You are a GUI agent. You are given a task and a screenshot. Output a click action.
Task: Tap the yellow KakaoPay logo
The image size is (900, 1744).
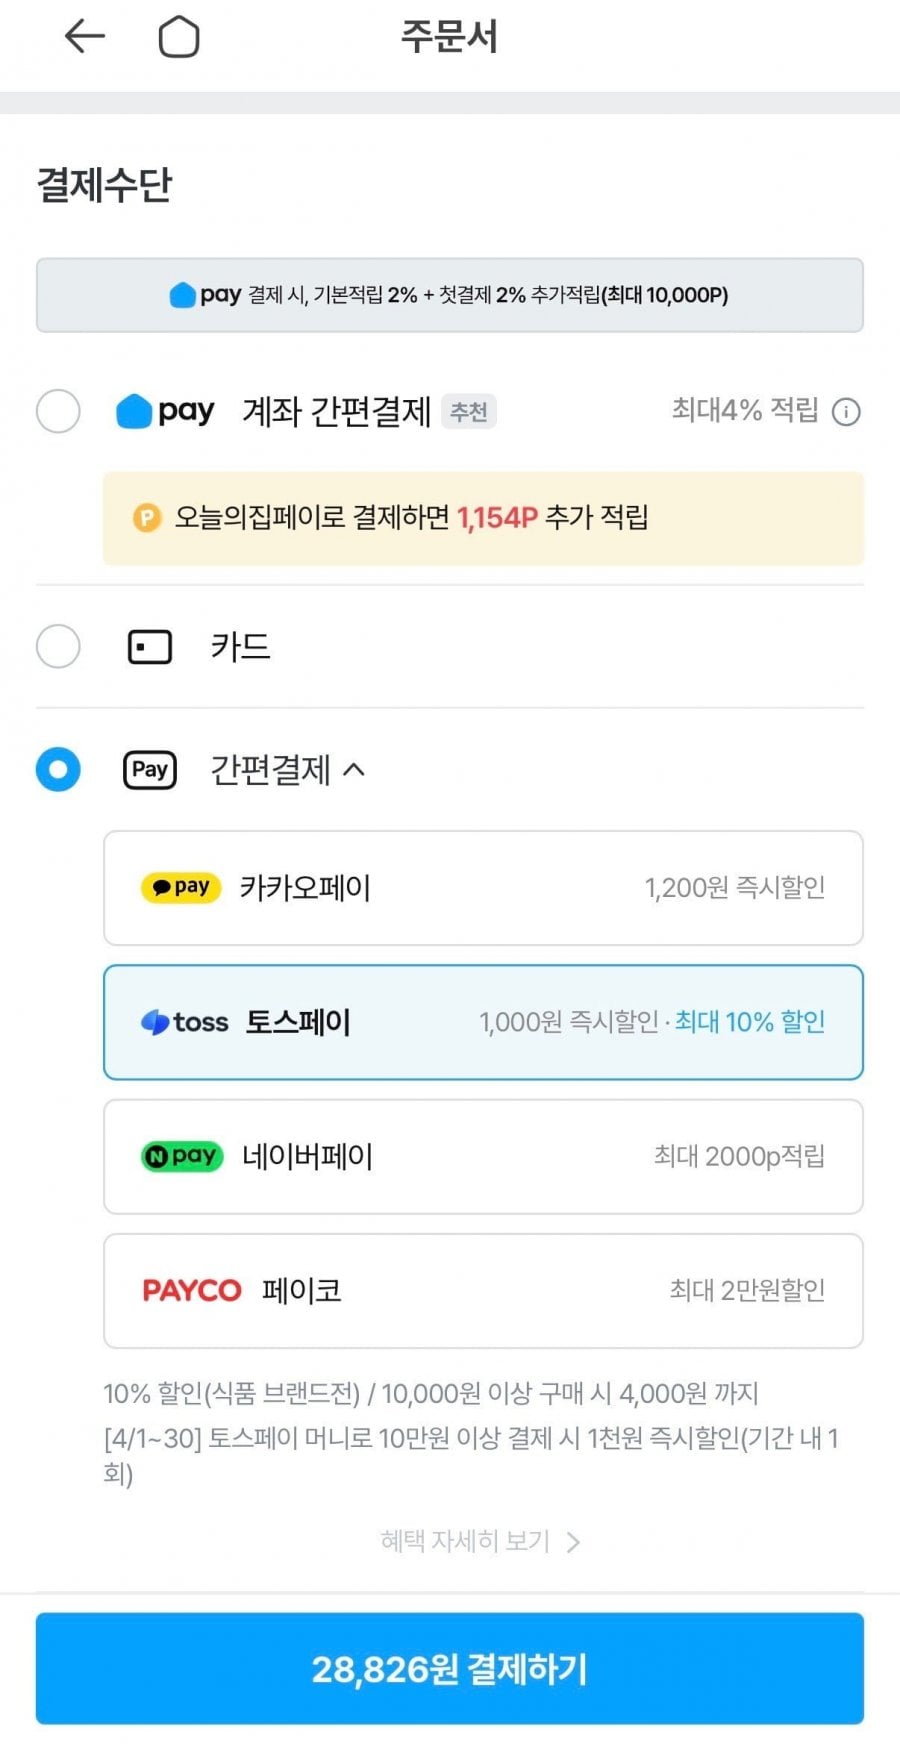[x=181, y=888]
